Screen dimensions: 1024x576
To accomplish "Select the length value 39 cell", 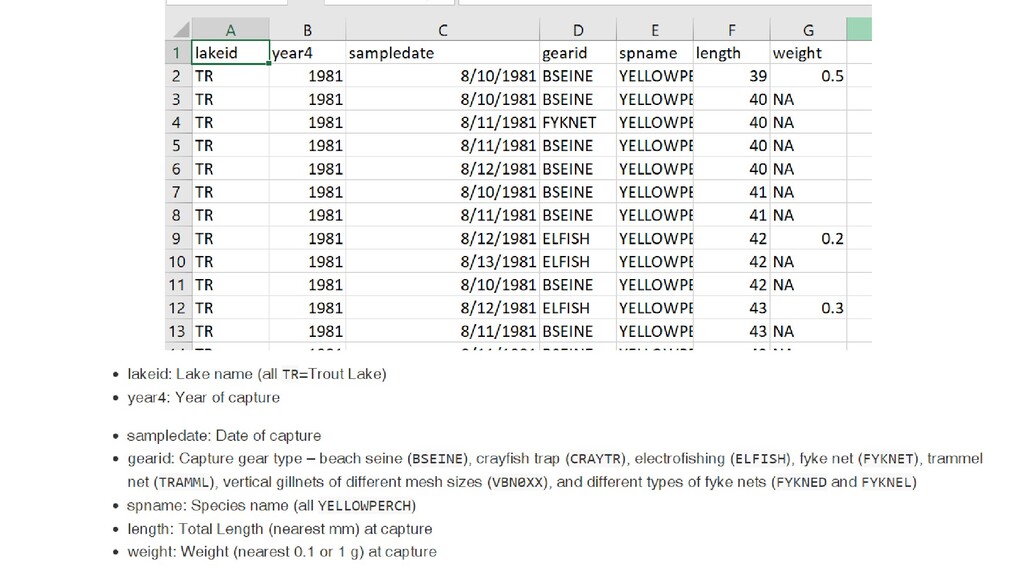I will click(731, 76).
